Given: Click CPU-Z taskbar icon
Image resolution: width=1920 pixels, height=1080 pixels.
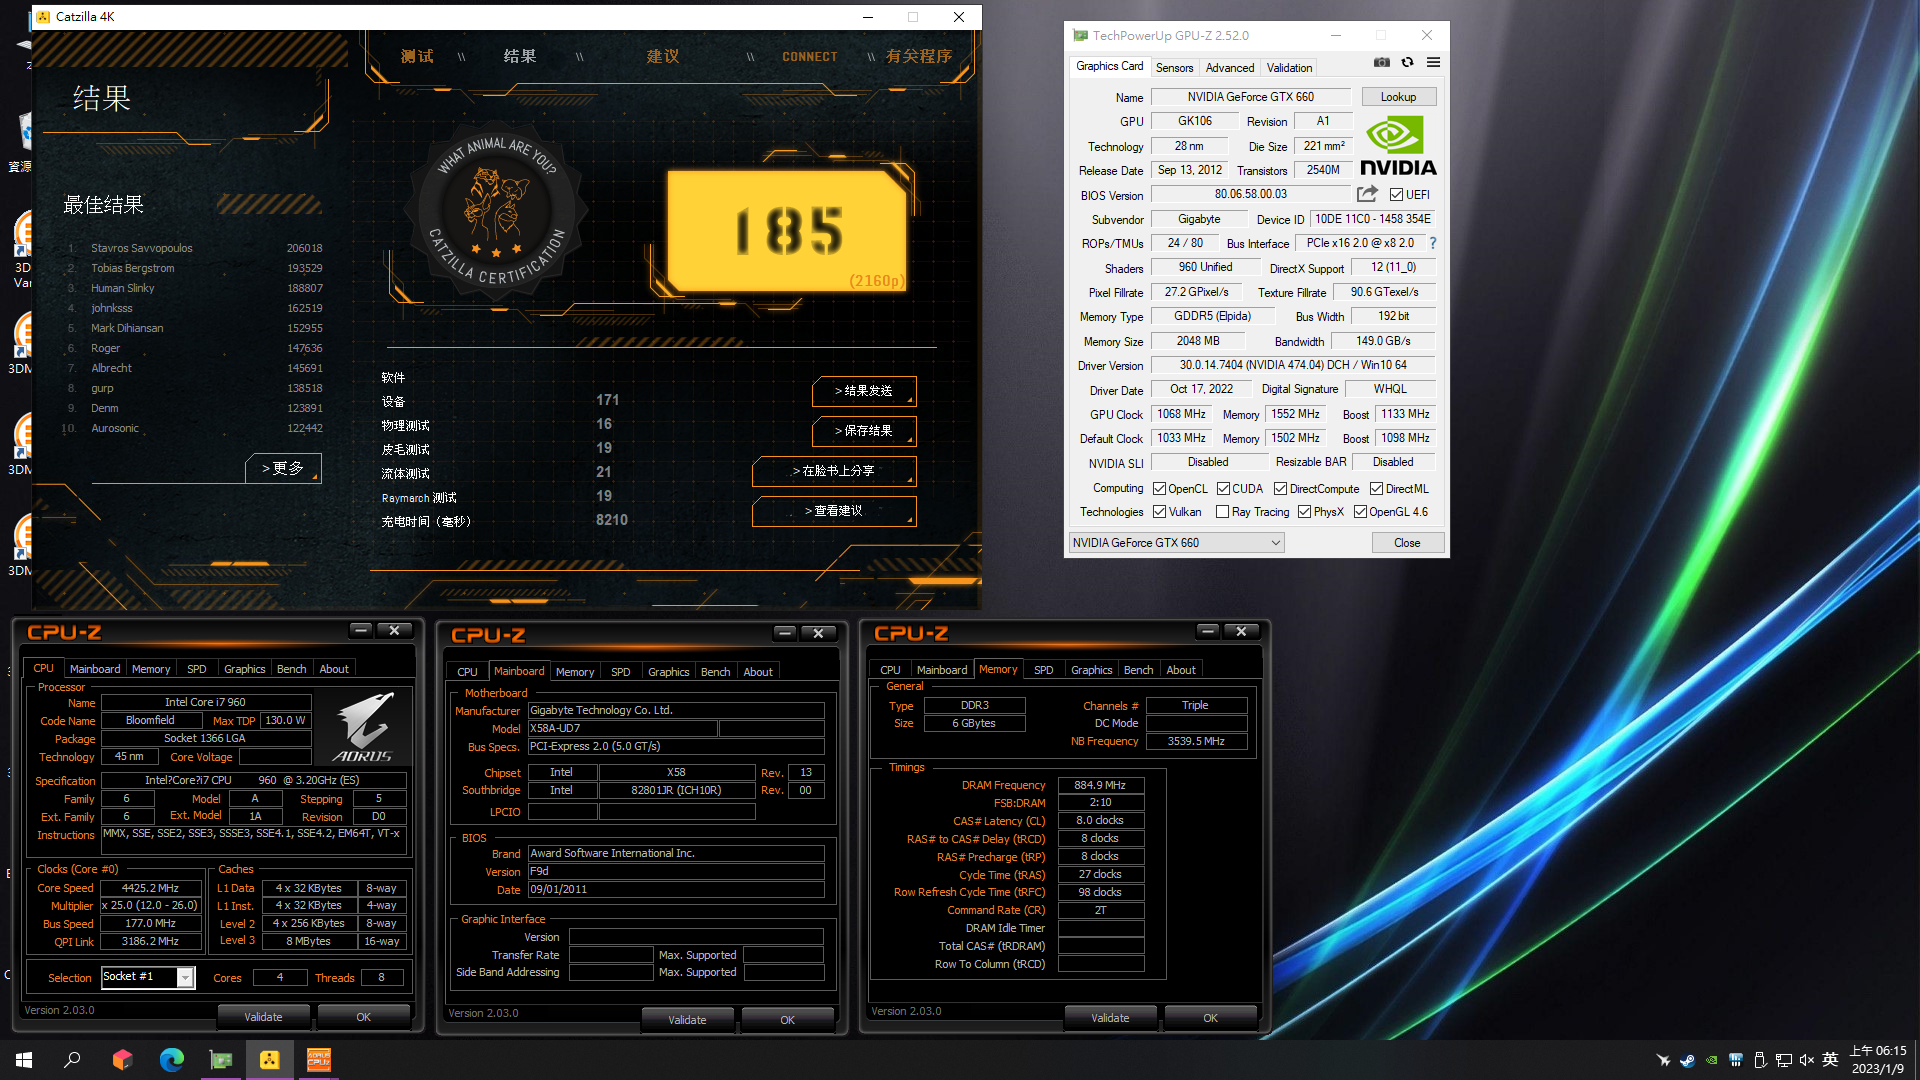Looking at the screenshot, I should (318, 1060).
